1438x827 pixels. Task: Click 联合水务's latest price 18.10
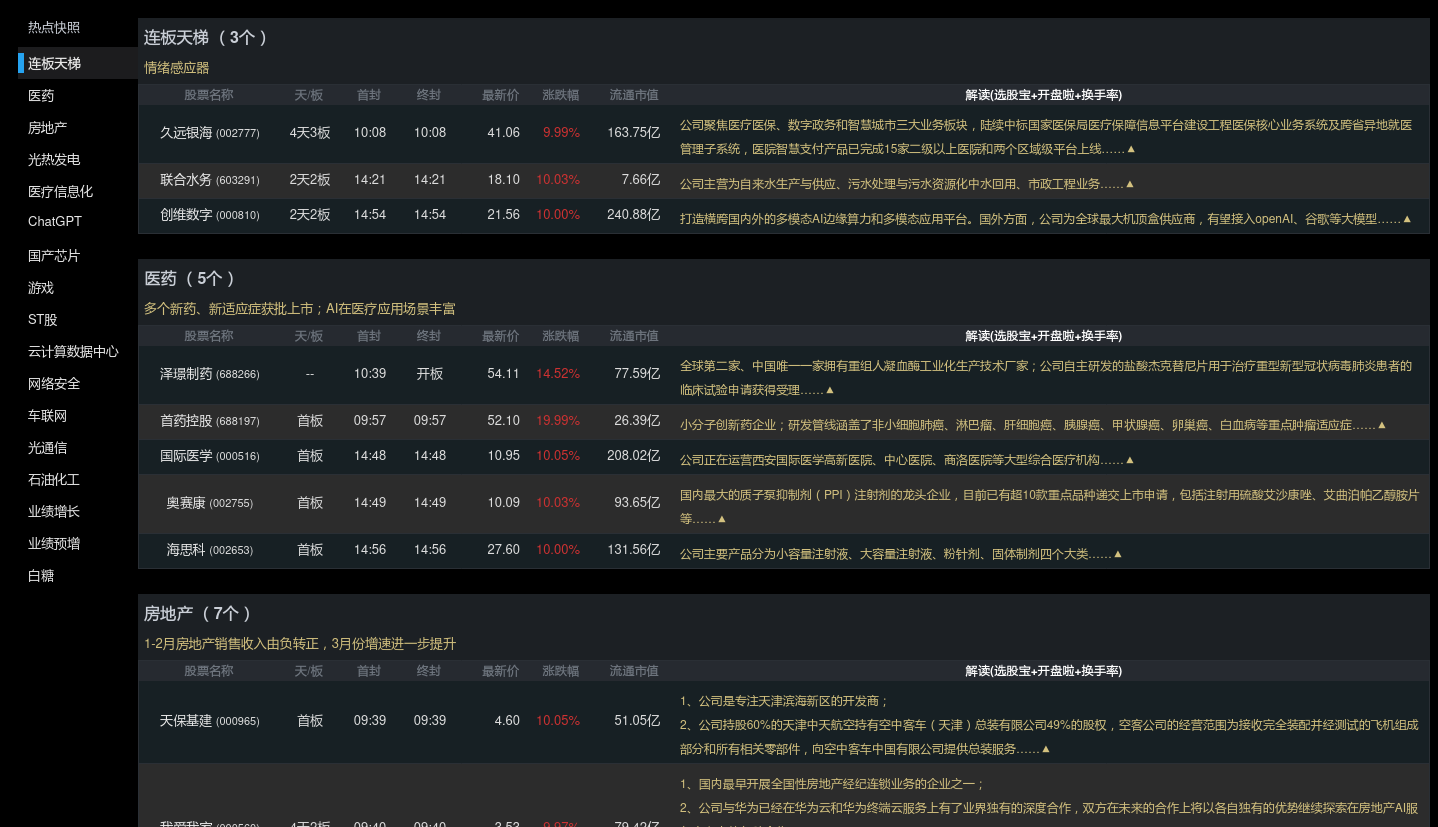pos(503,180)
